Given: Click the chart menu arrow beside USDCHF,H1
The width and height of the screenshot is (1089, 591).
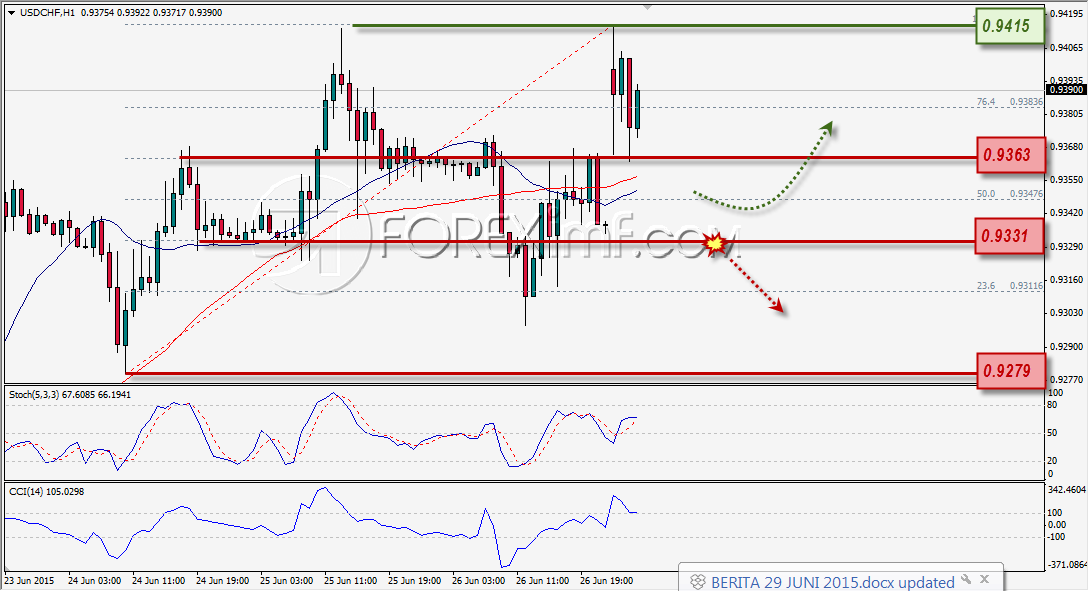Looking at the screenshot, I should 12,13.
